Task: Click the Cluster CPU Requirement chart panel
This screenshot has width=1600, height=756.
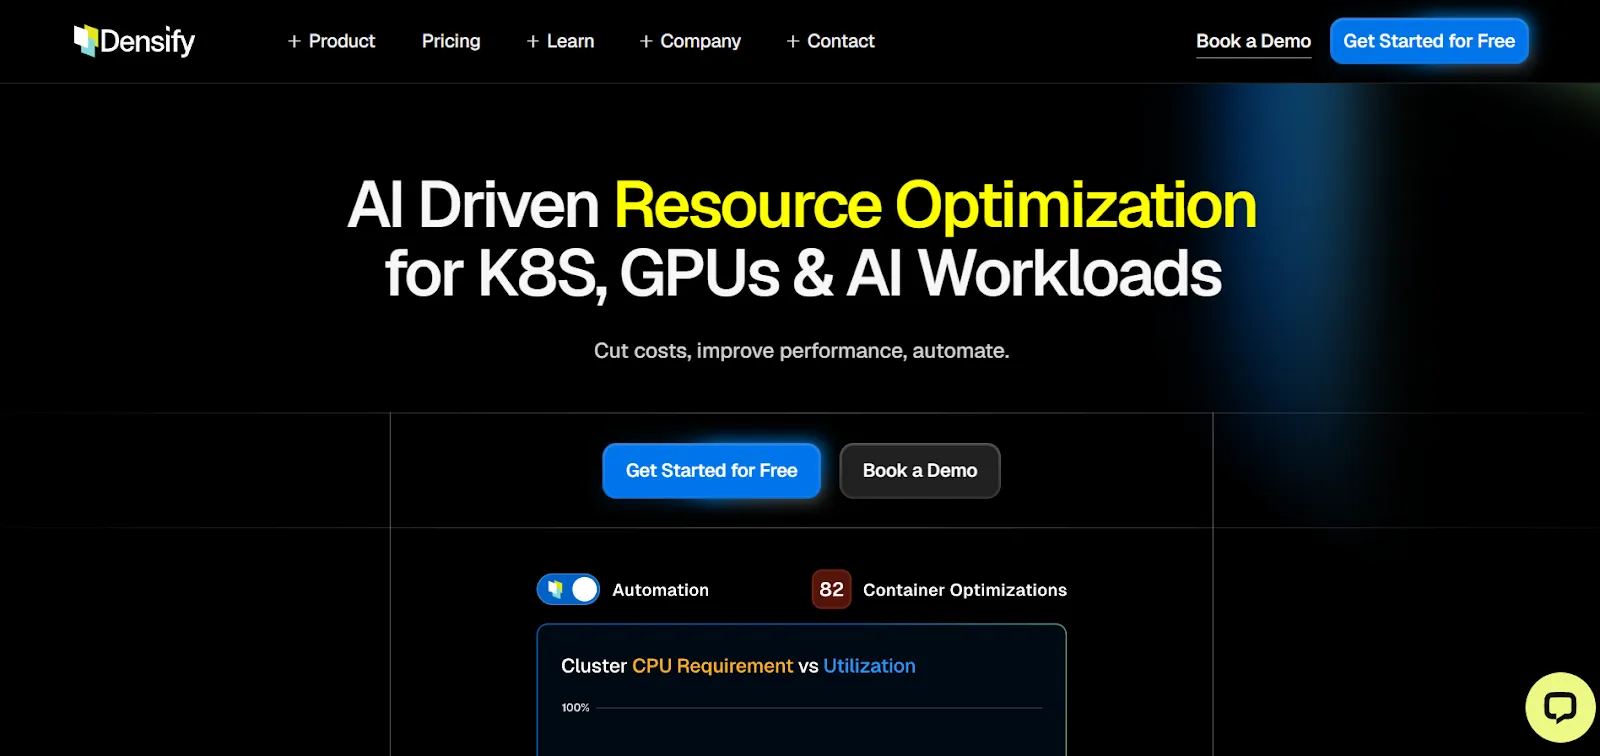Action: point(802,690)
